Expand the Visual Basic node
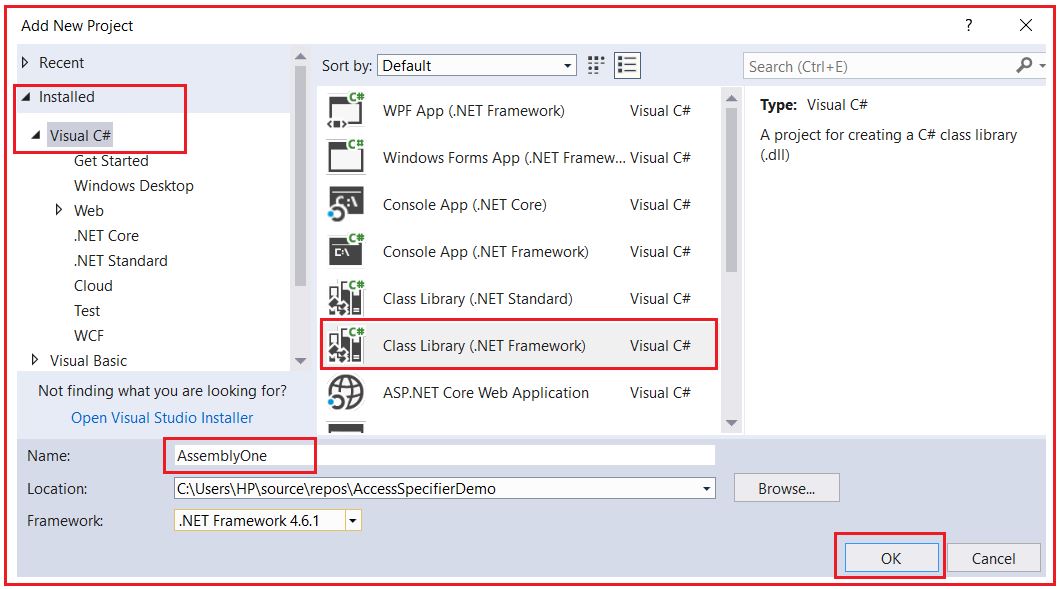 (35, 359)
